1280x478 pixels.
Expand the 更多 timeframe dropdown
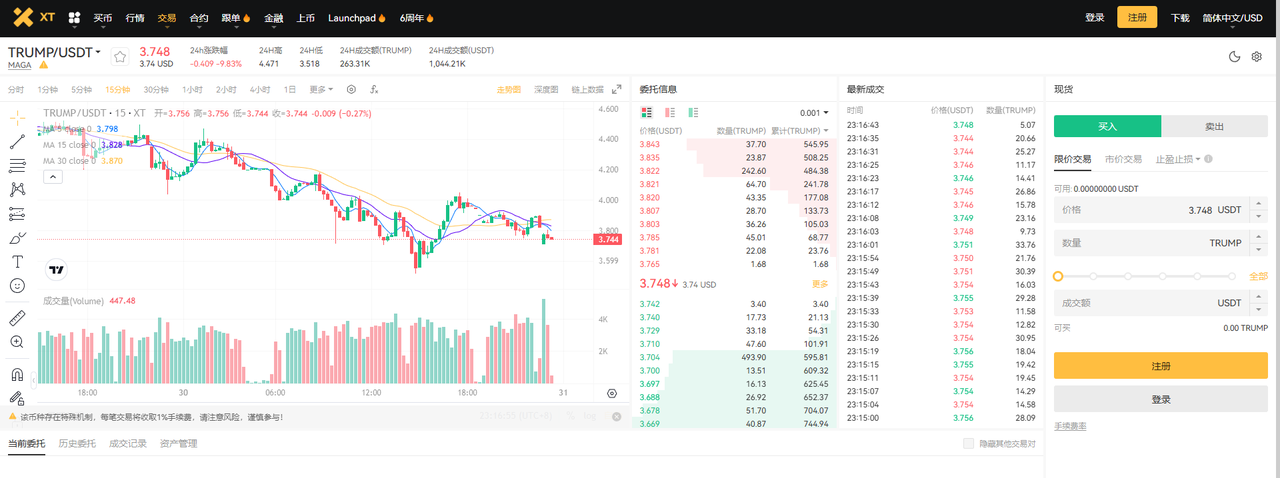coord(321,89)
